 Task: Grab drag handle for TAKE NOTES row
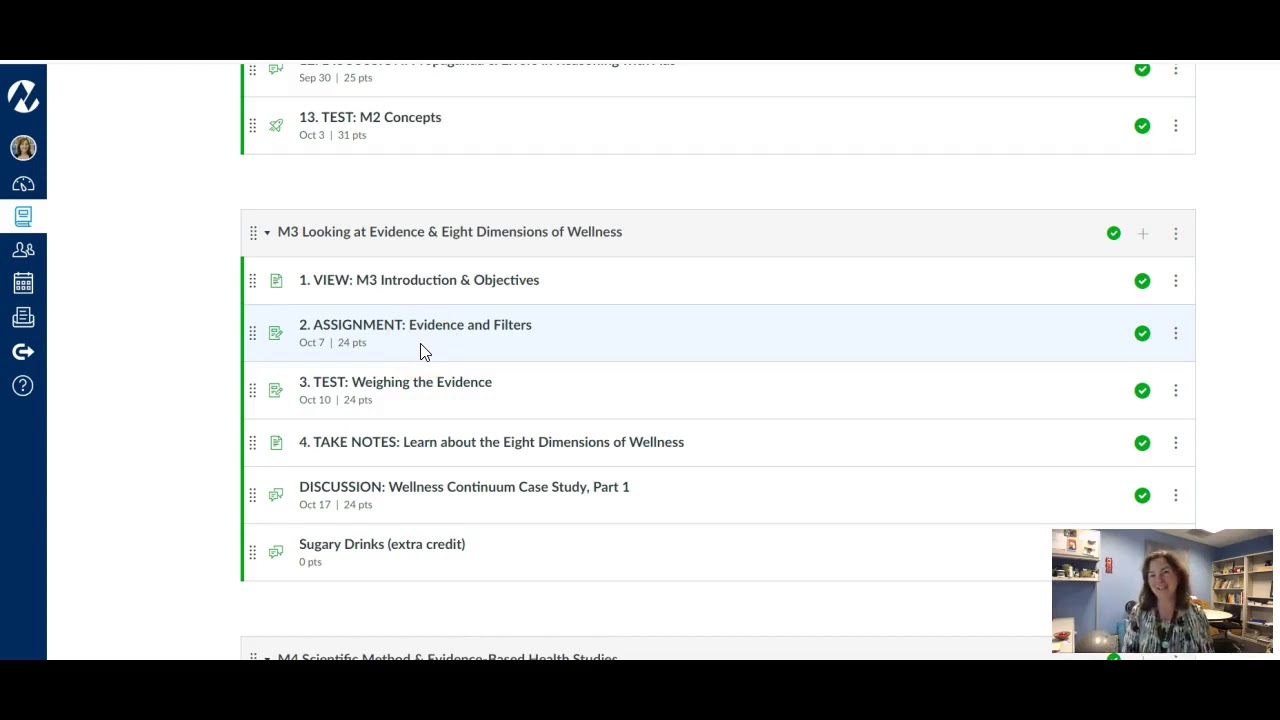pos(252,443)
